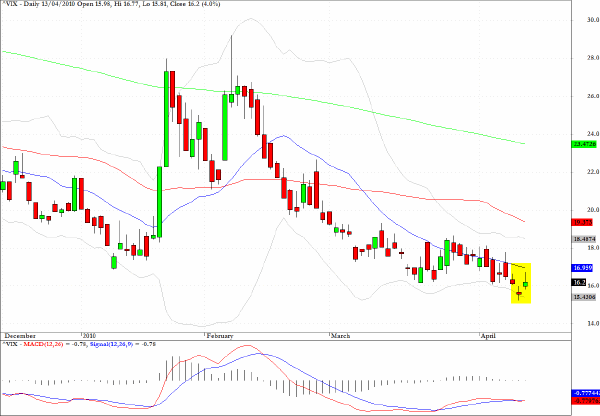This screenshot has height=416, width=600.
Task: Click the 2010 label on the time axis
Action: pyautogui.click(x=89, y=336)
